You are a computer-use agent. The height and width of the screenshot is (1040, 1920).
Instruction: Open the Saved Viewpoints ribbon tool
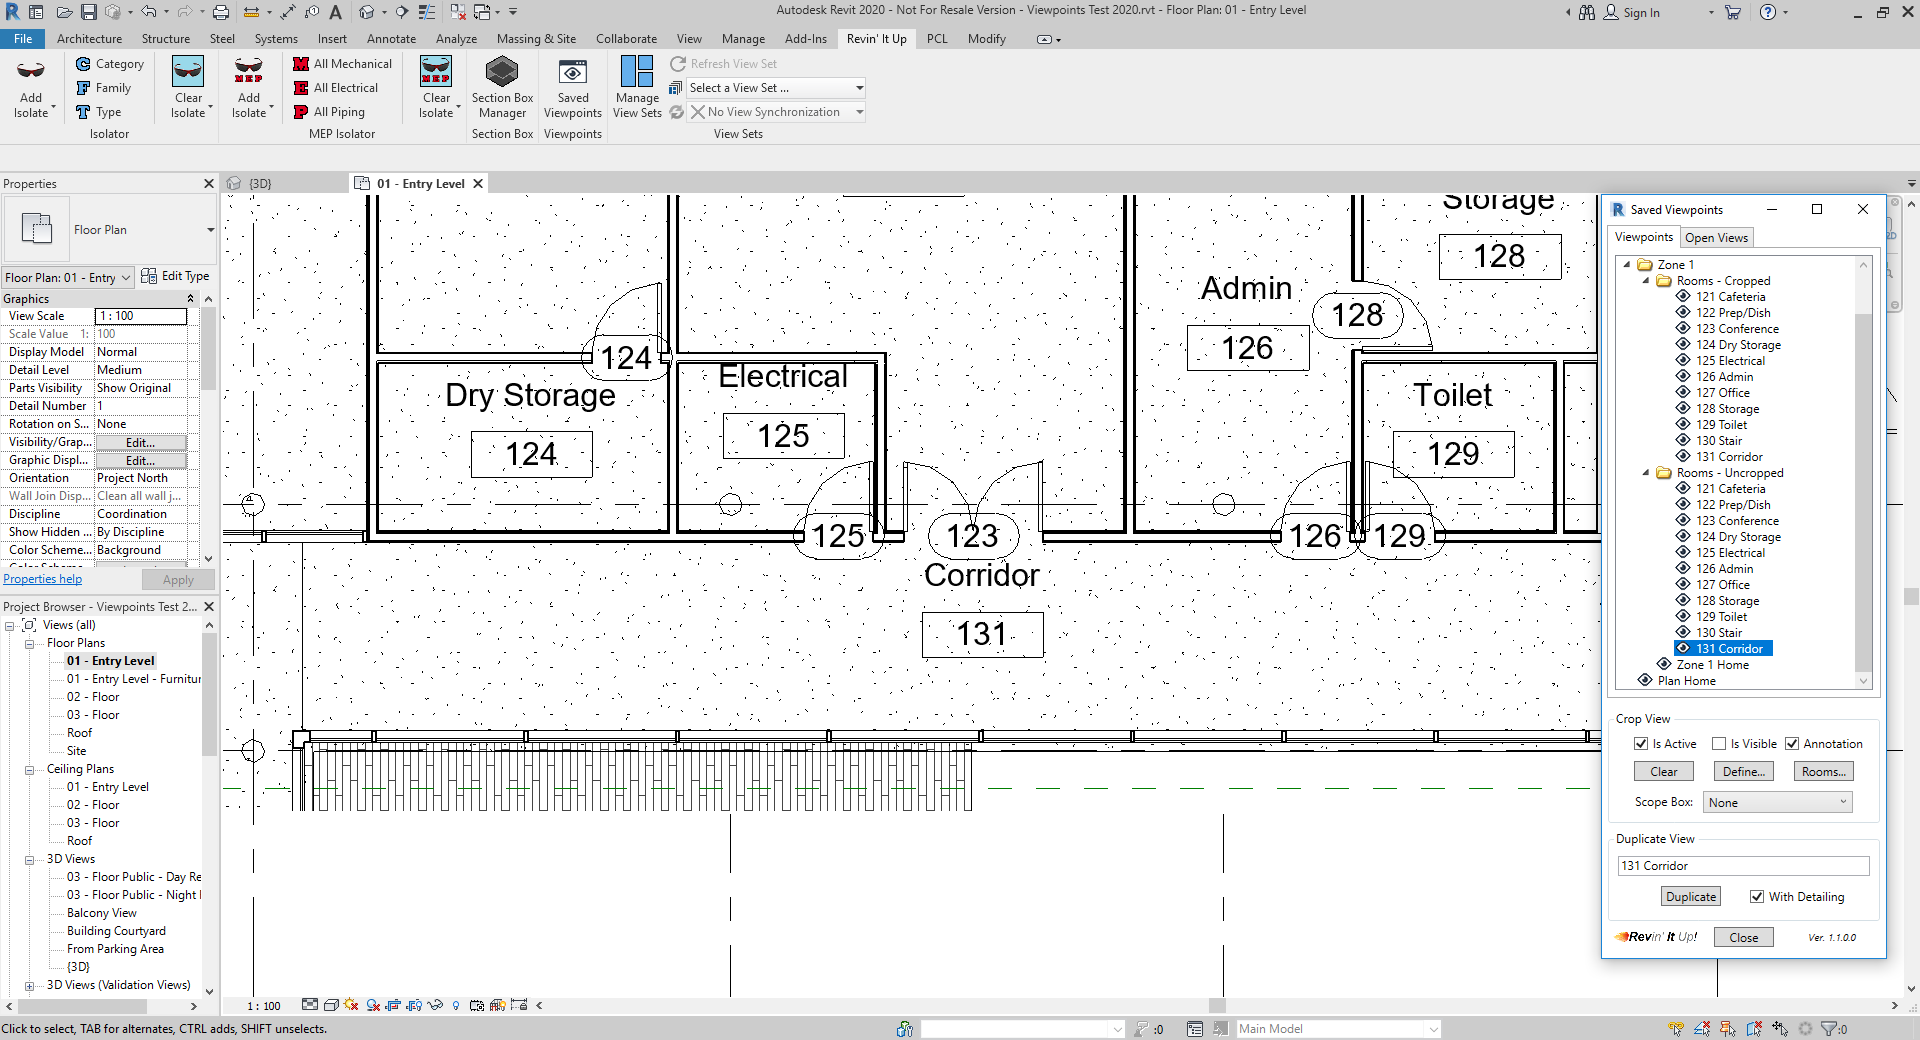point(573,88)
